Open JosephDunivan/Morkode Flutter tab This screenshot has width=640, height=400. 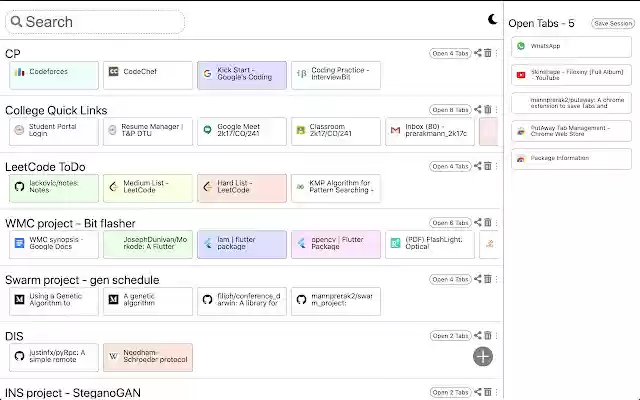[148, 244]
